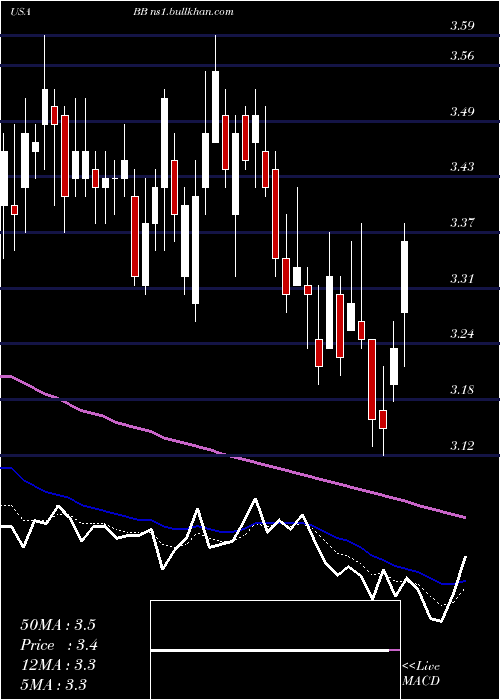Click the BB ns1.bullkhan.com chart title
The height and width of the screenshot is (700, 500).
(183, 12)
